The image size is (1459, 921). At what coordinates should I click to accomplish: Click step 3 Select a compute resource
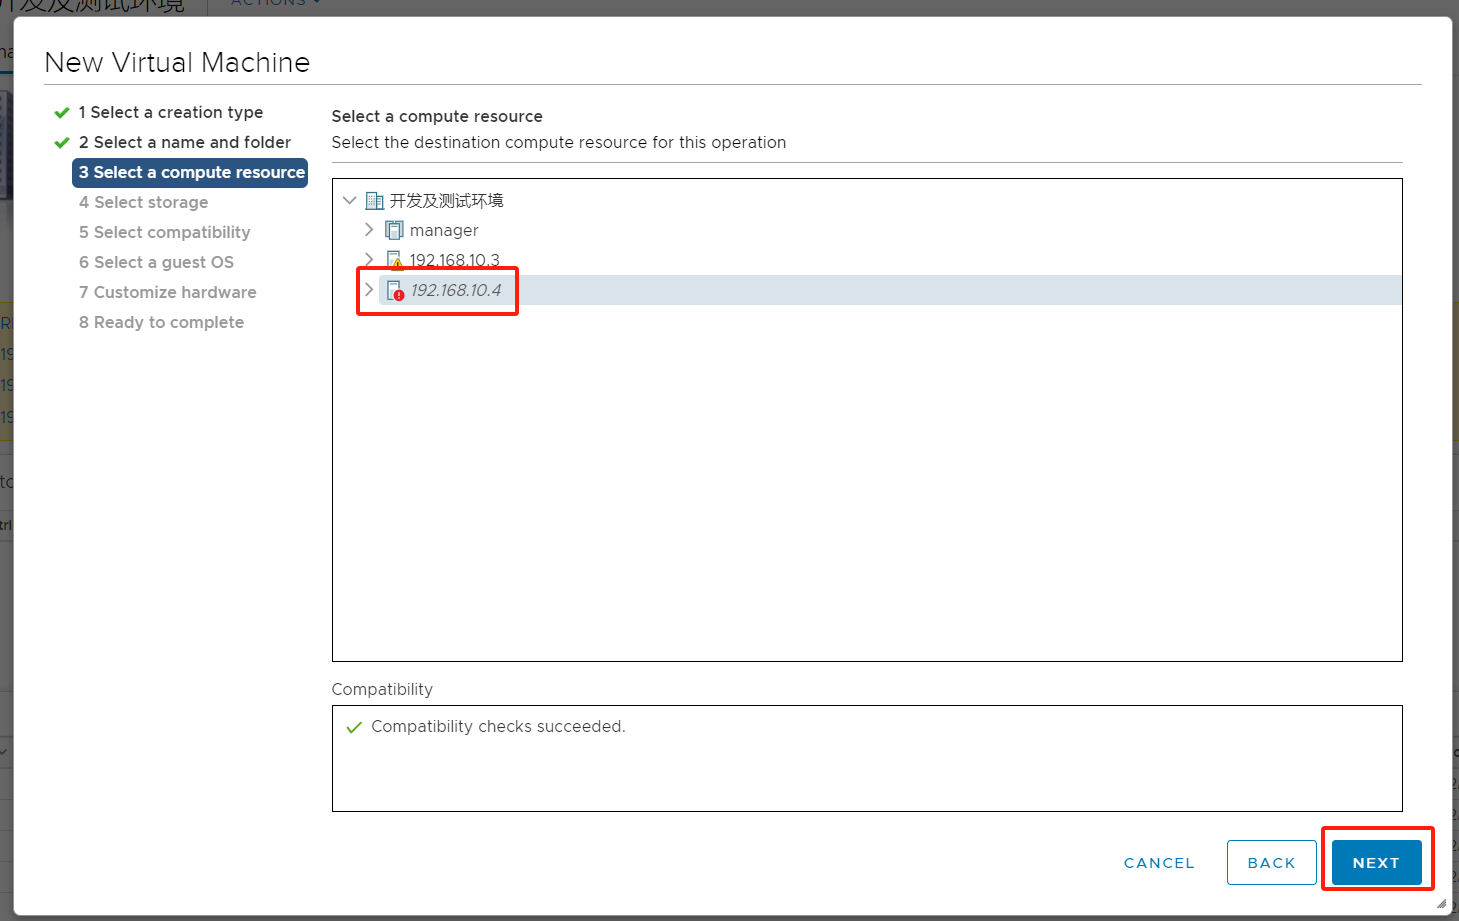190,172
